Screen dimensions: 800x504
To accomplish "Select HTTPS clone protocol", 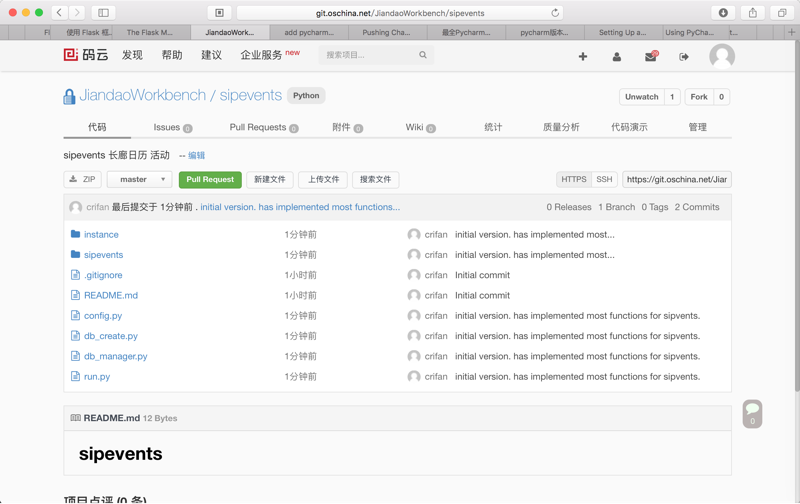I will click(573, 180).
